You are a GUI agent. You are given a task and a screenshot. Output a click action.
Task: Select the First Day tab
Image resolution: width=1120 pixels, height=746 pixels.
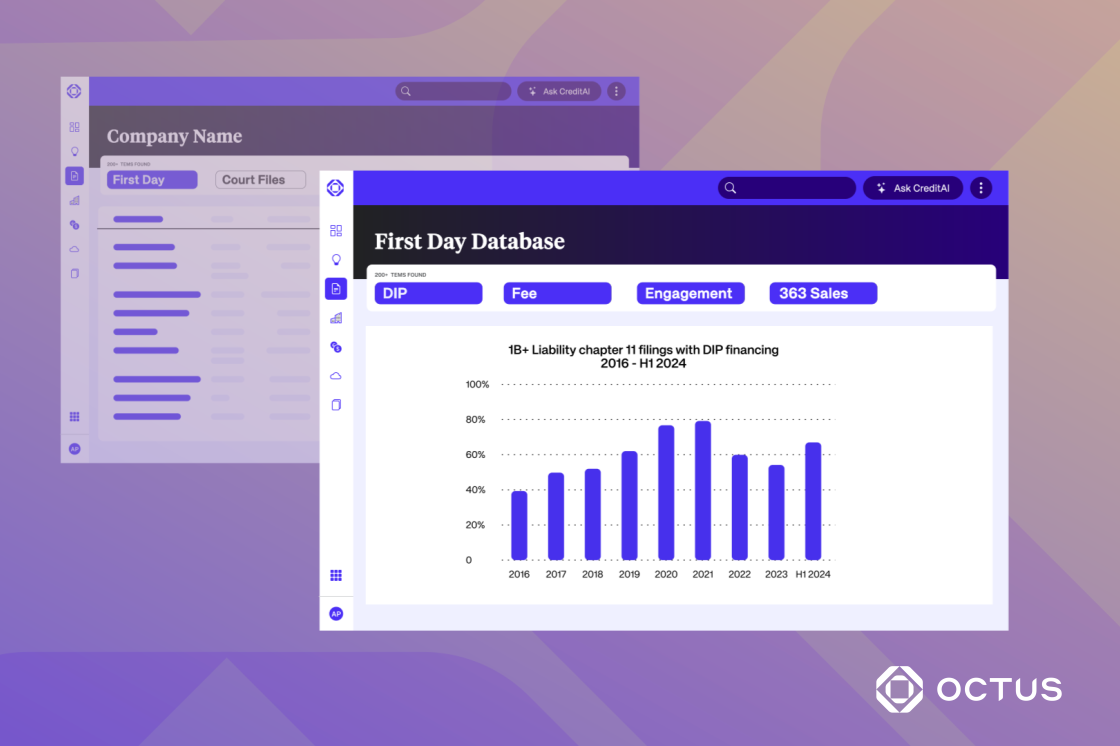coord(151,179)
